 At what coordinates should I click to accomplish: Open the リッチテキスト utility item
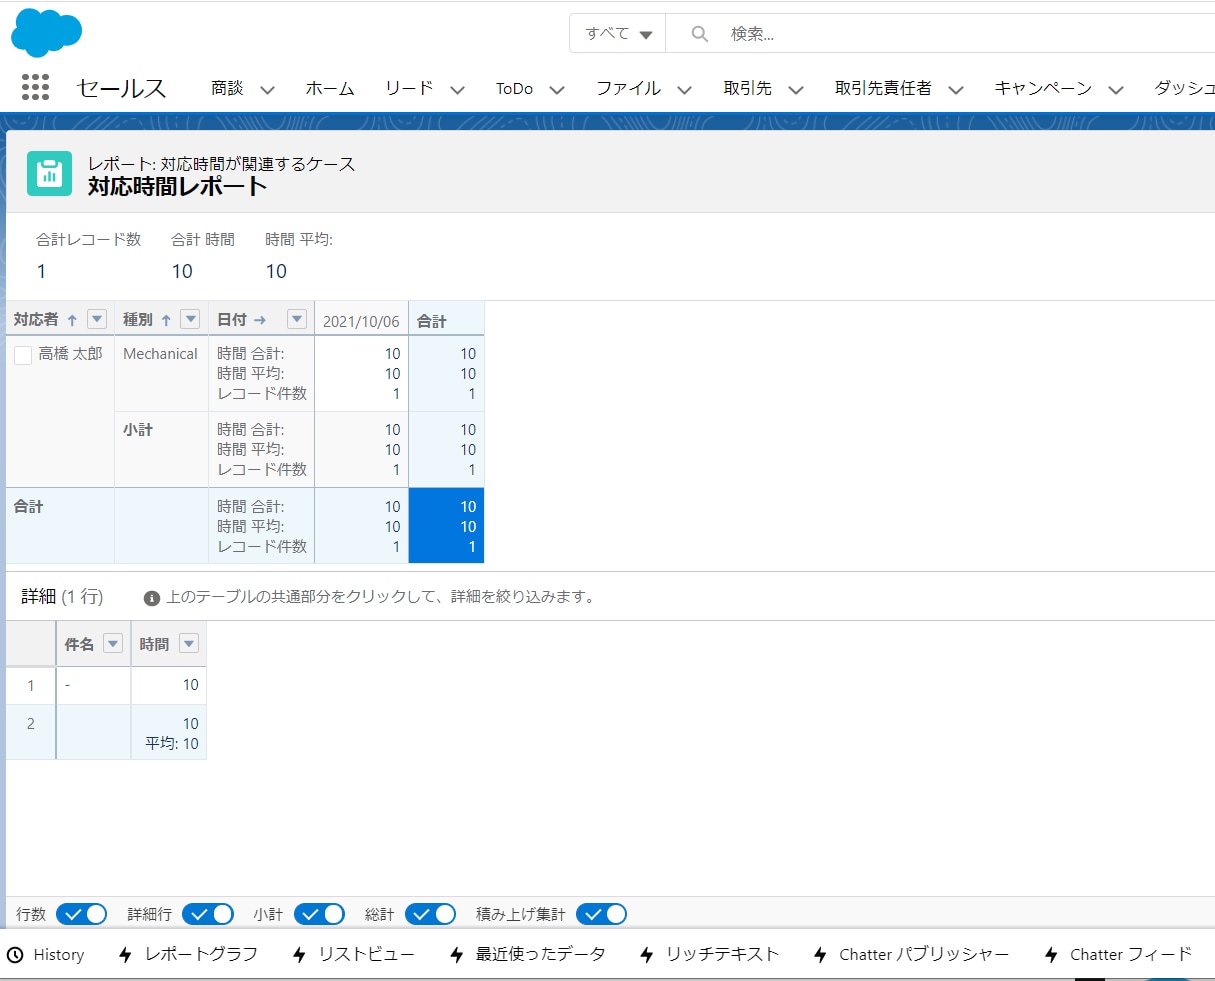pyautogui.click(x=710, y=955)
